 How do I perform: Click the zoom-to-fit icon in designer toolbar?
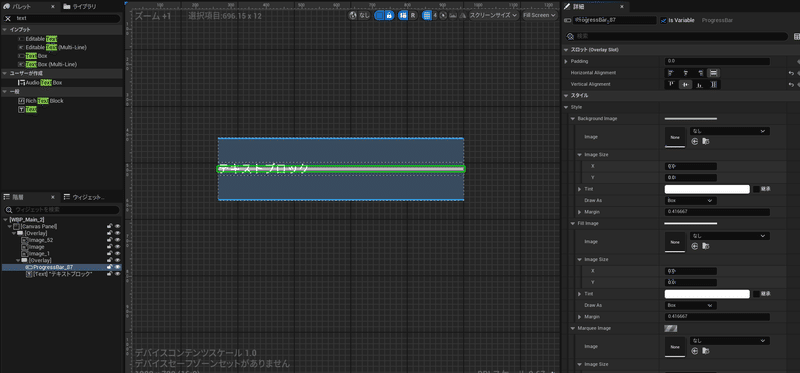click(443, 15)
